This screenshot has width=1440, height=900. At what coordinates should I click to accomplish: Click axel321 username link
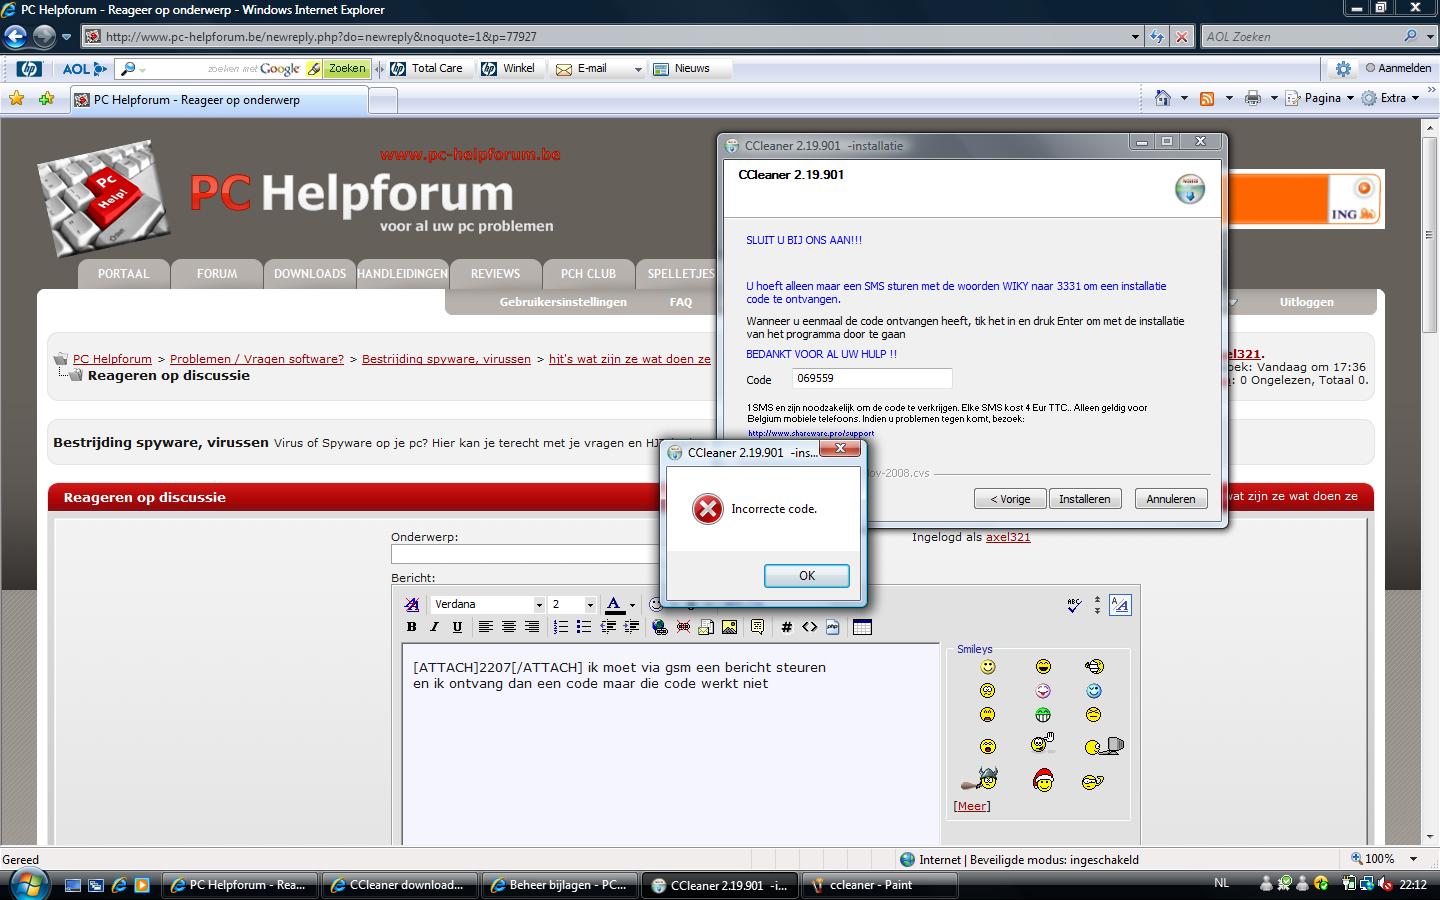[1008, 537]
